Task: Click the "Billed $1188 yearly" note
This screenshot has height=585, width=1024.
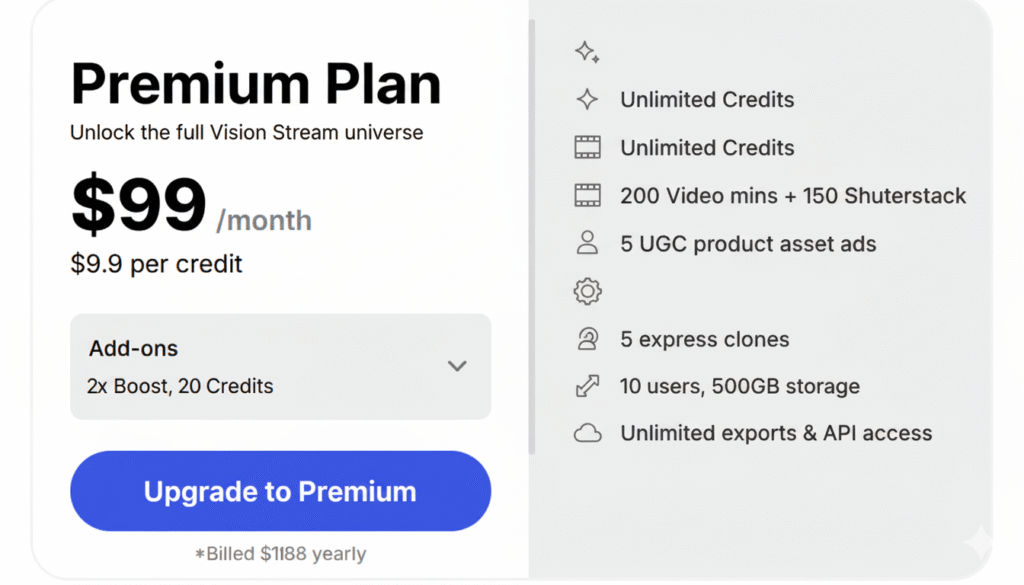Action: tap(280, 554)
